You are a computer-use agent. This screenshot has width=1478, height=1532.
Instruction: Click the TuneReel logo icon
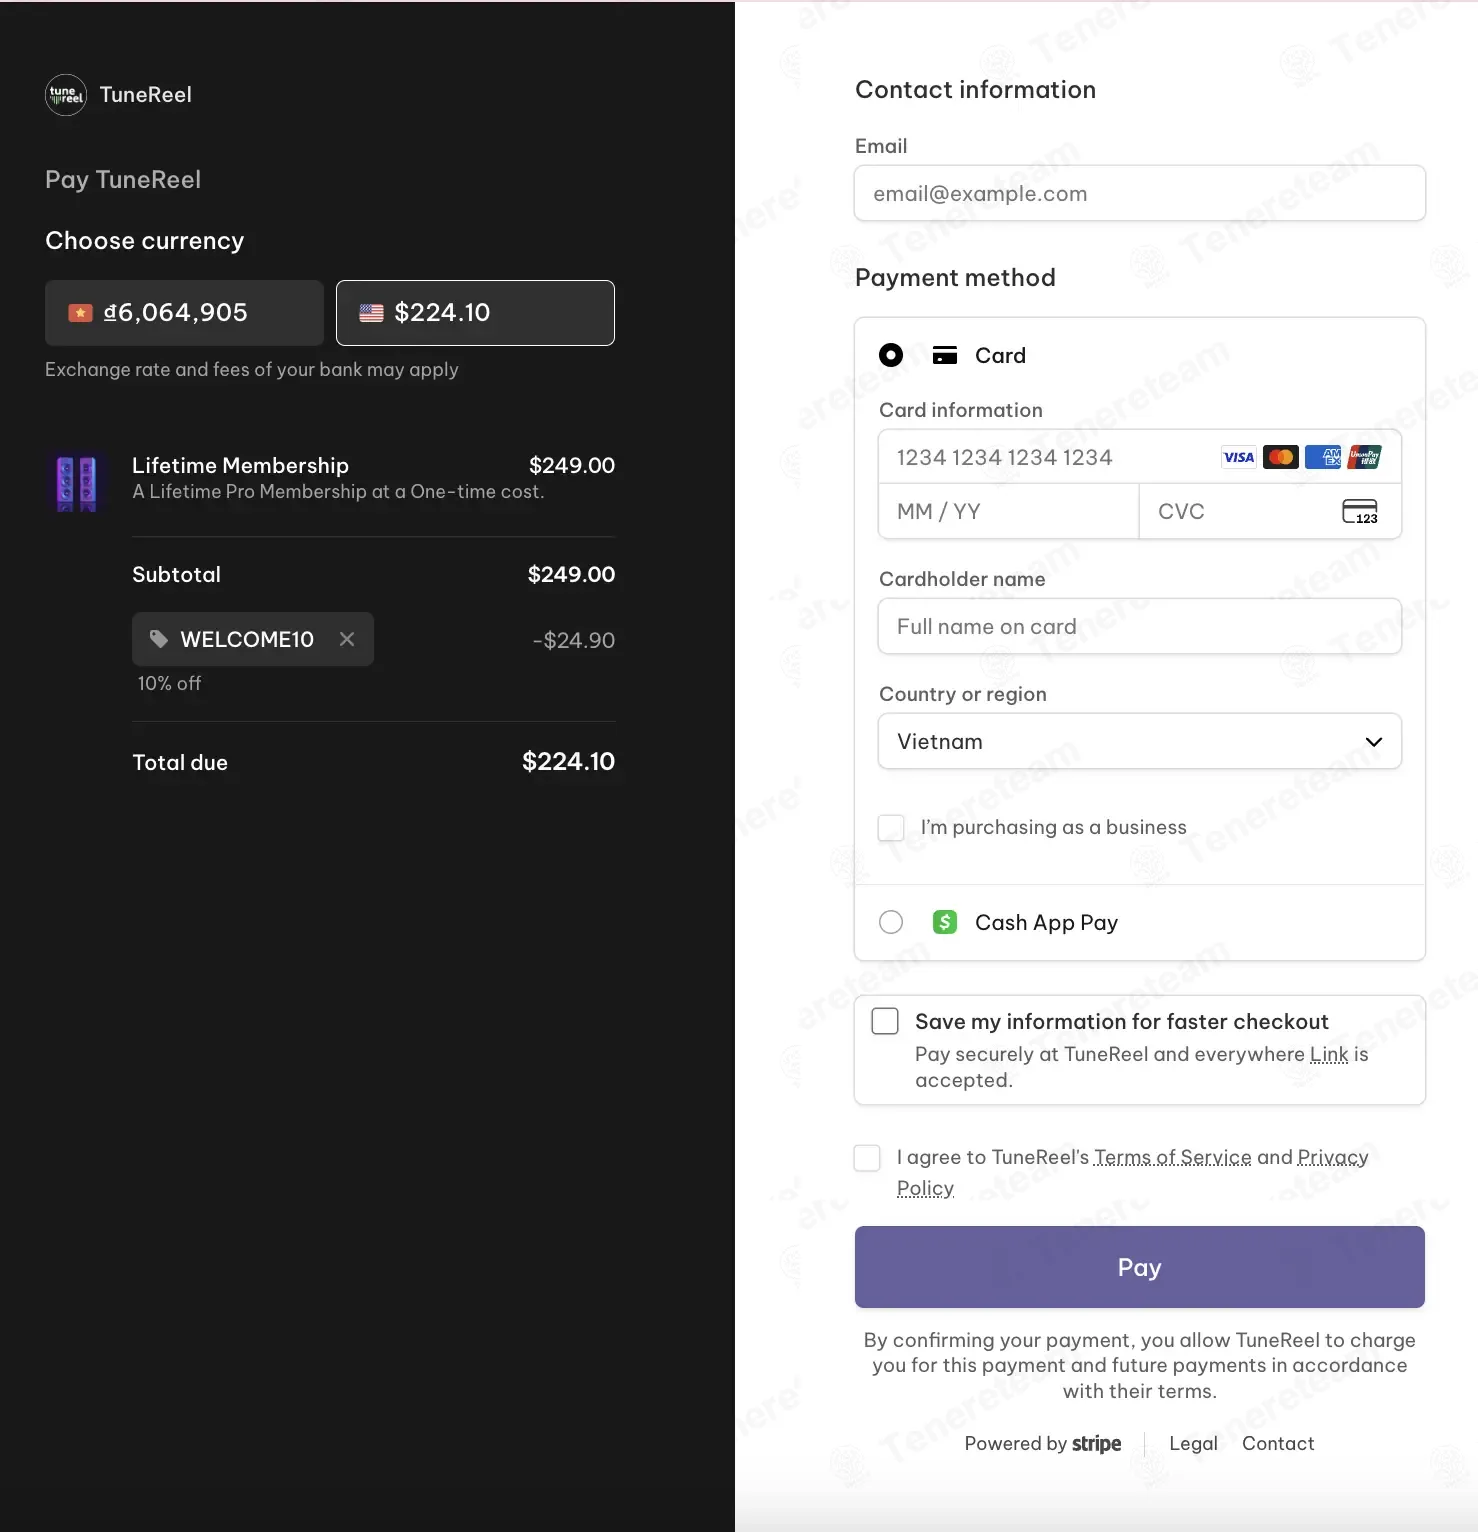(66, 95)
